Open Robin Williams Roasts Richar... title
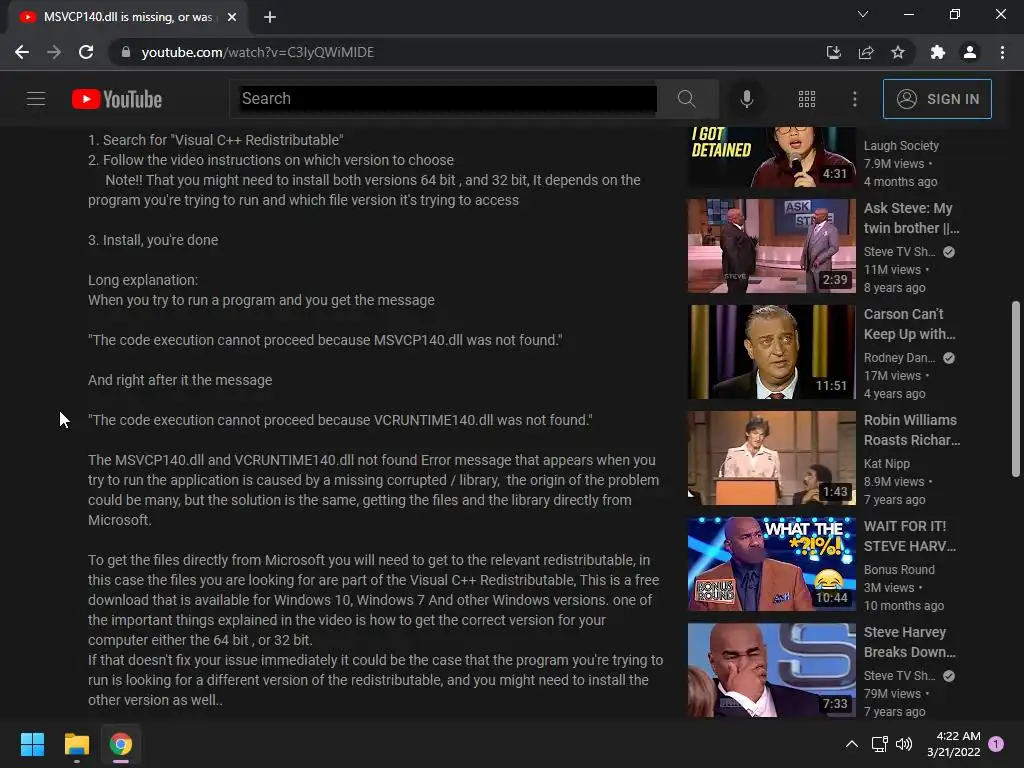This screenshot has height=768, width=1024. (912, 430)
